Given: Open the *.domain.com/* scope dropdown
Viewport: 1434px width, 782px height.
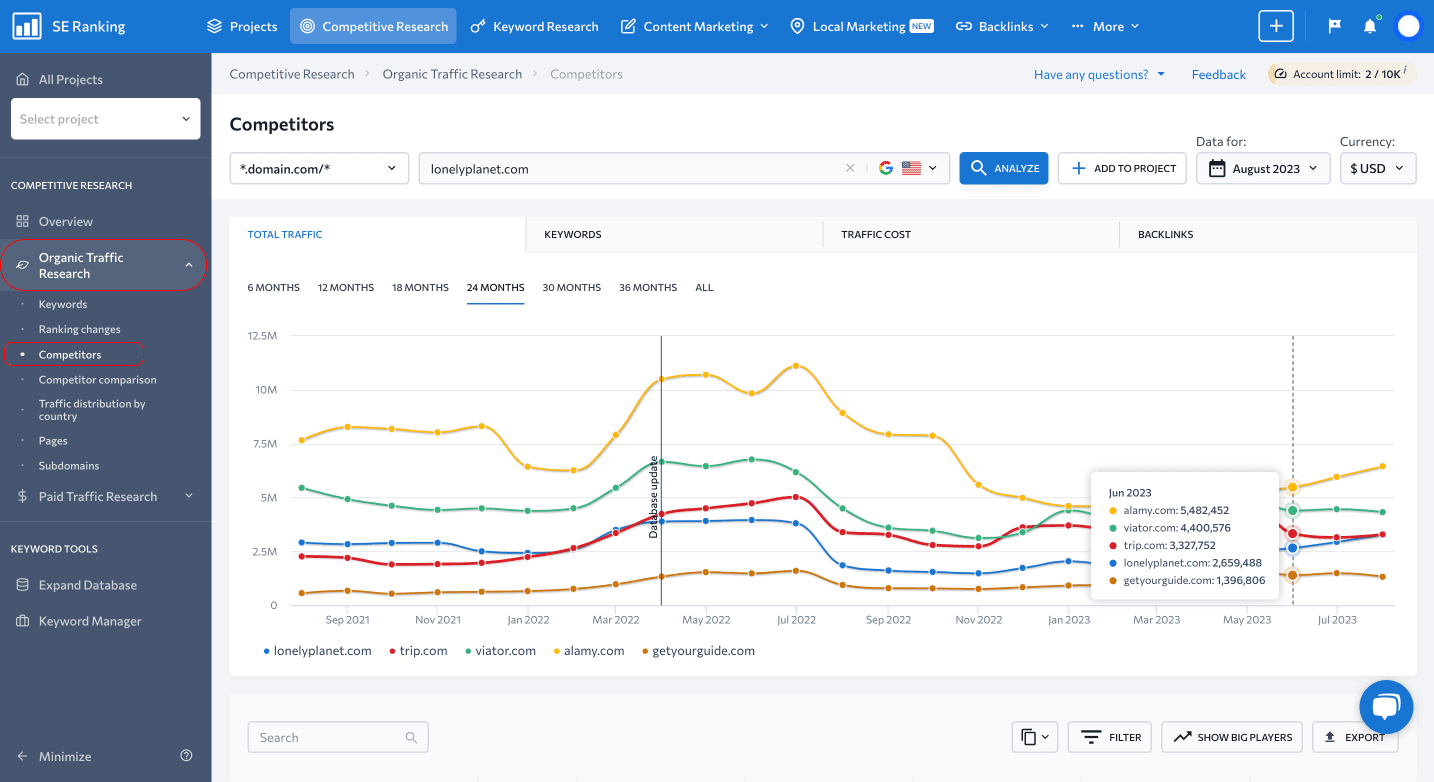Looking at the screenshot, I should coord(319,168).
